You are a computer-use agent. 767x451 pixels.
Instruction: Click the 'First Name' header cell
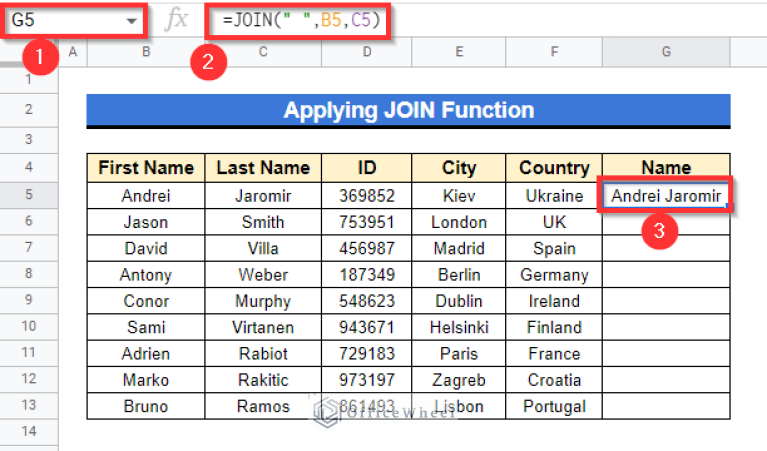coord(146,168)
